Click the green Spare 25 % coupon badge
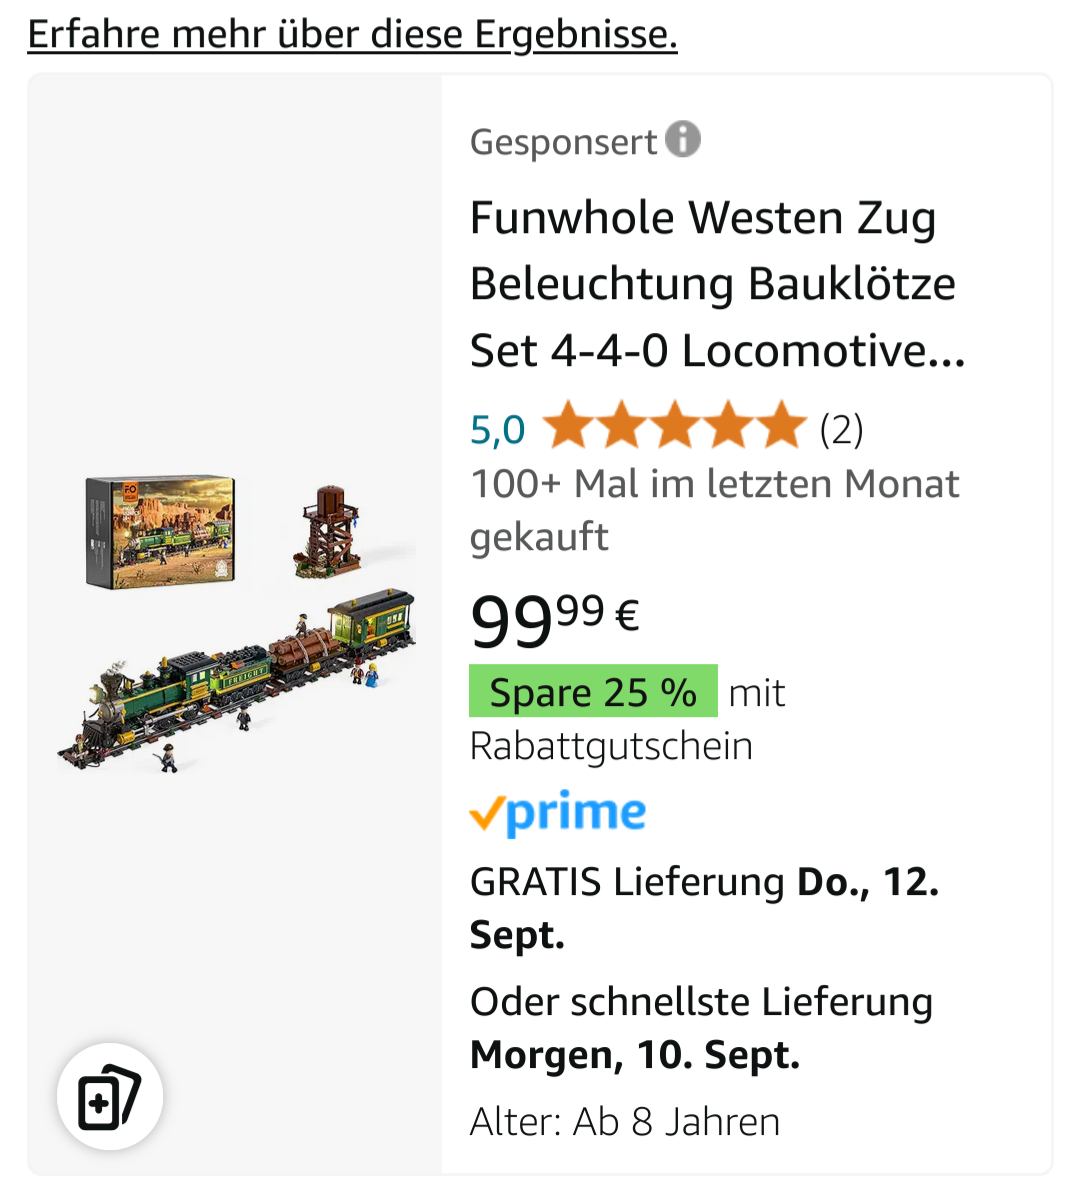Image resolution: width=1080 pixels, height=1183 pixels. [x=593, y=691]
